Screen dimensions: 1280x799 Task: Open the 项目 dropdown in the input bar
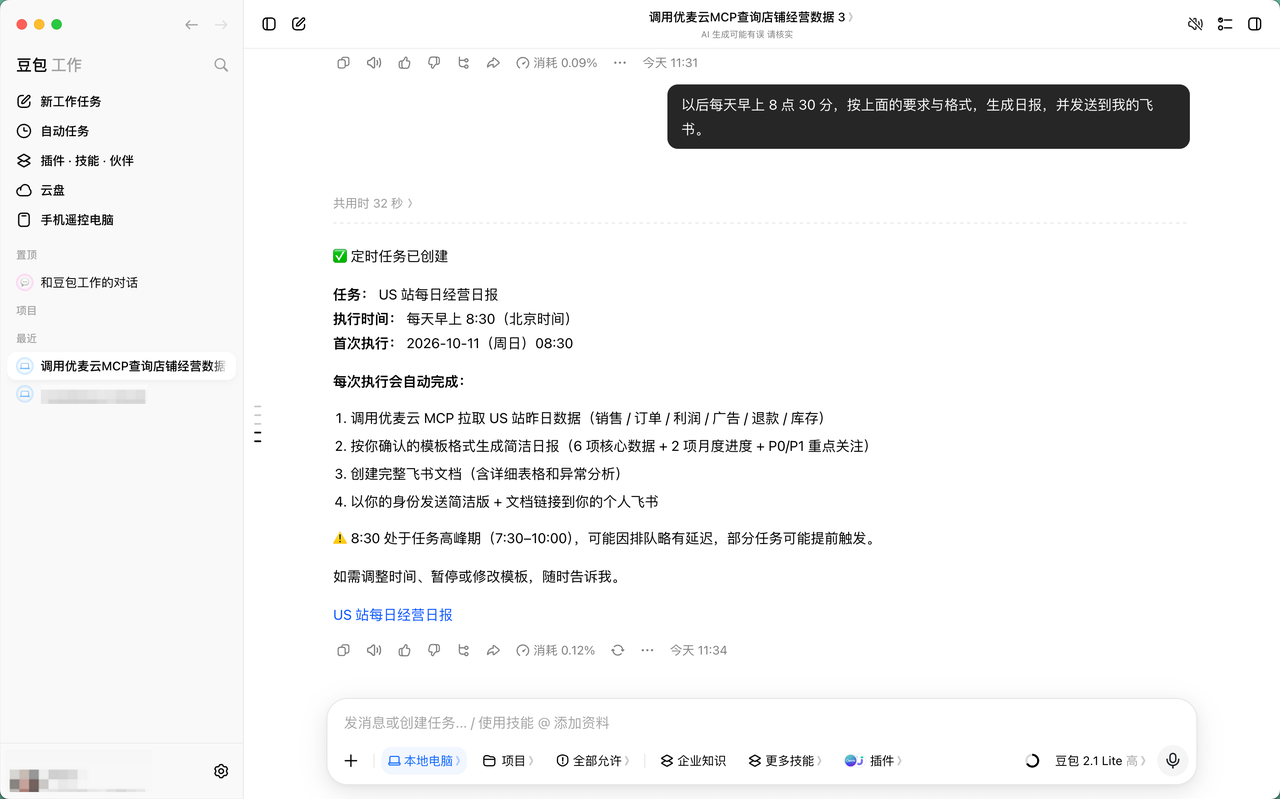508,761
